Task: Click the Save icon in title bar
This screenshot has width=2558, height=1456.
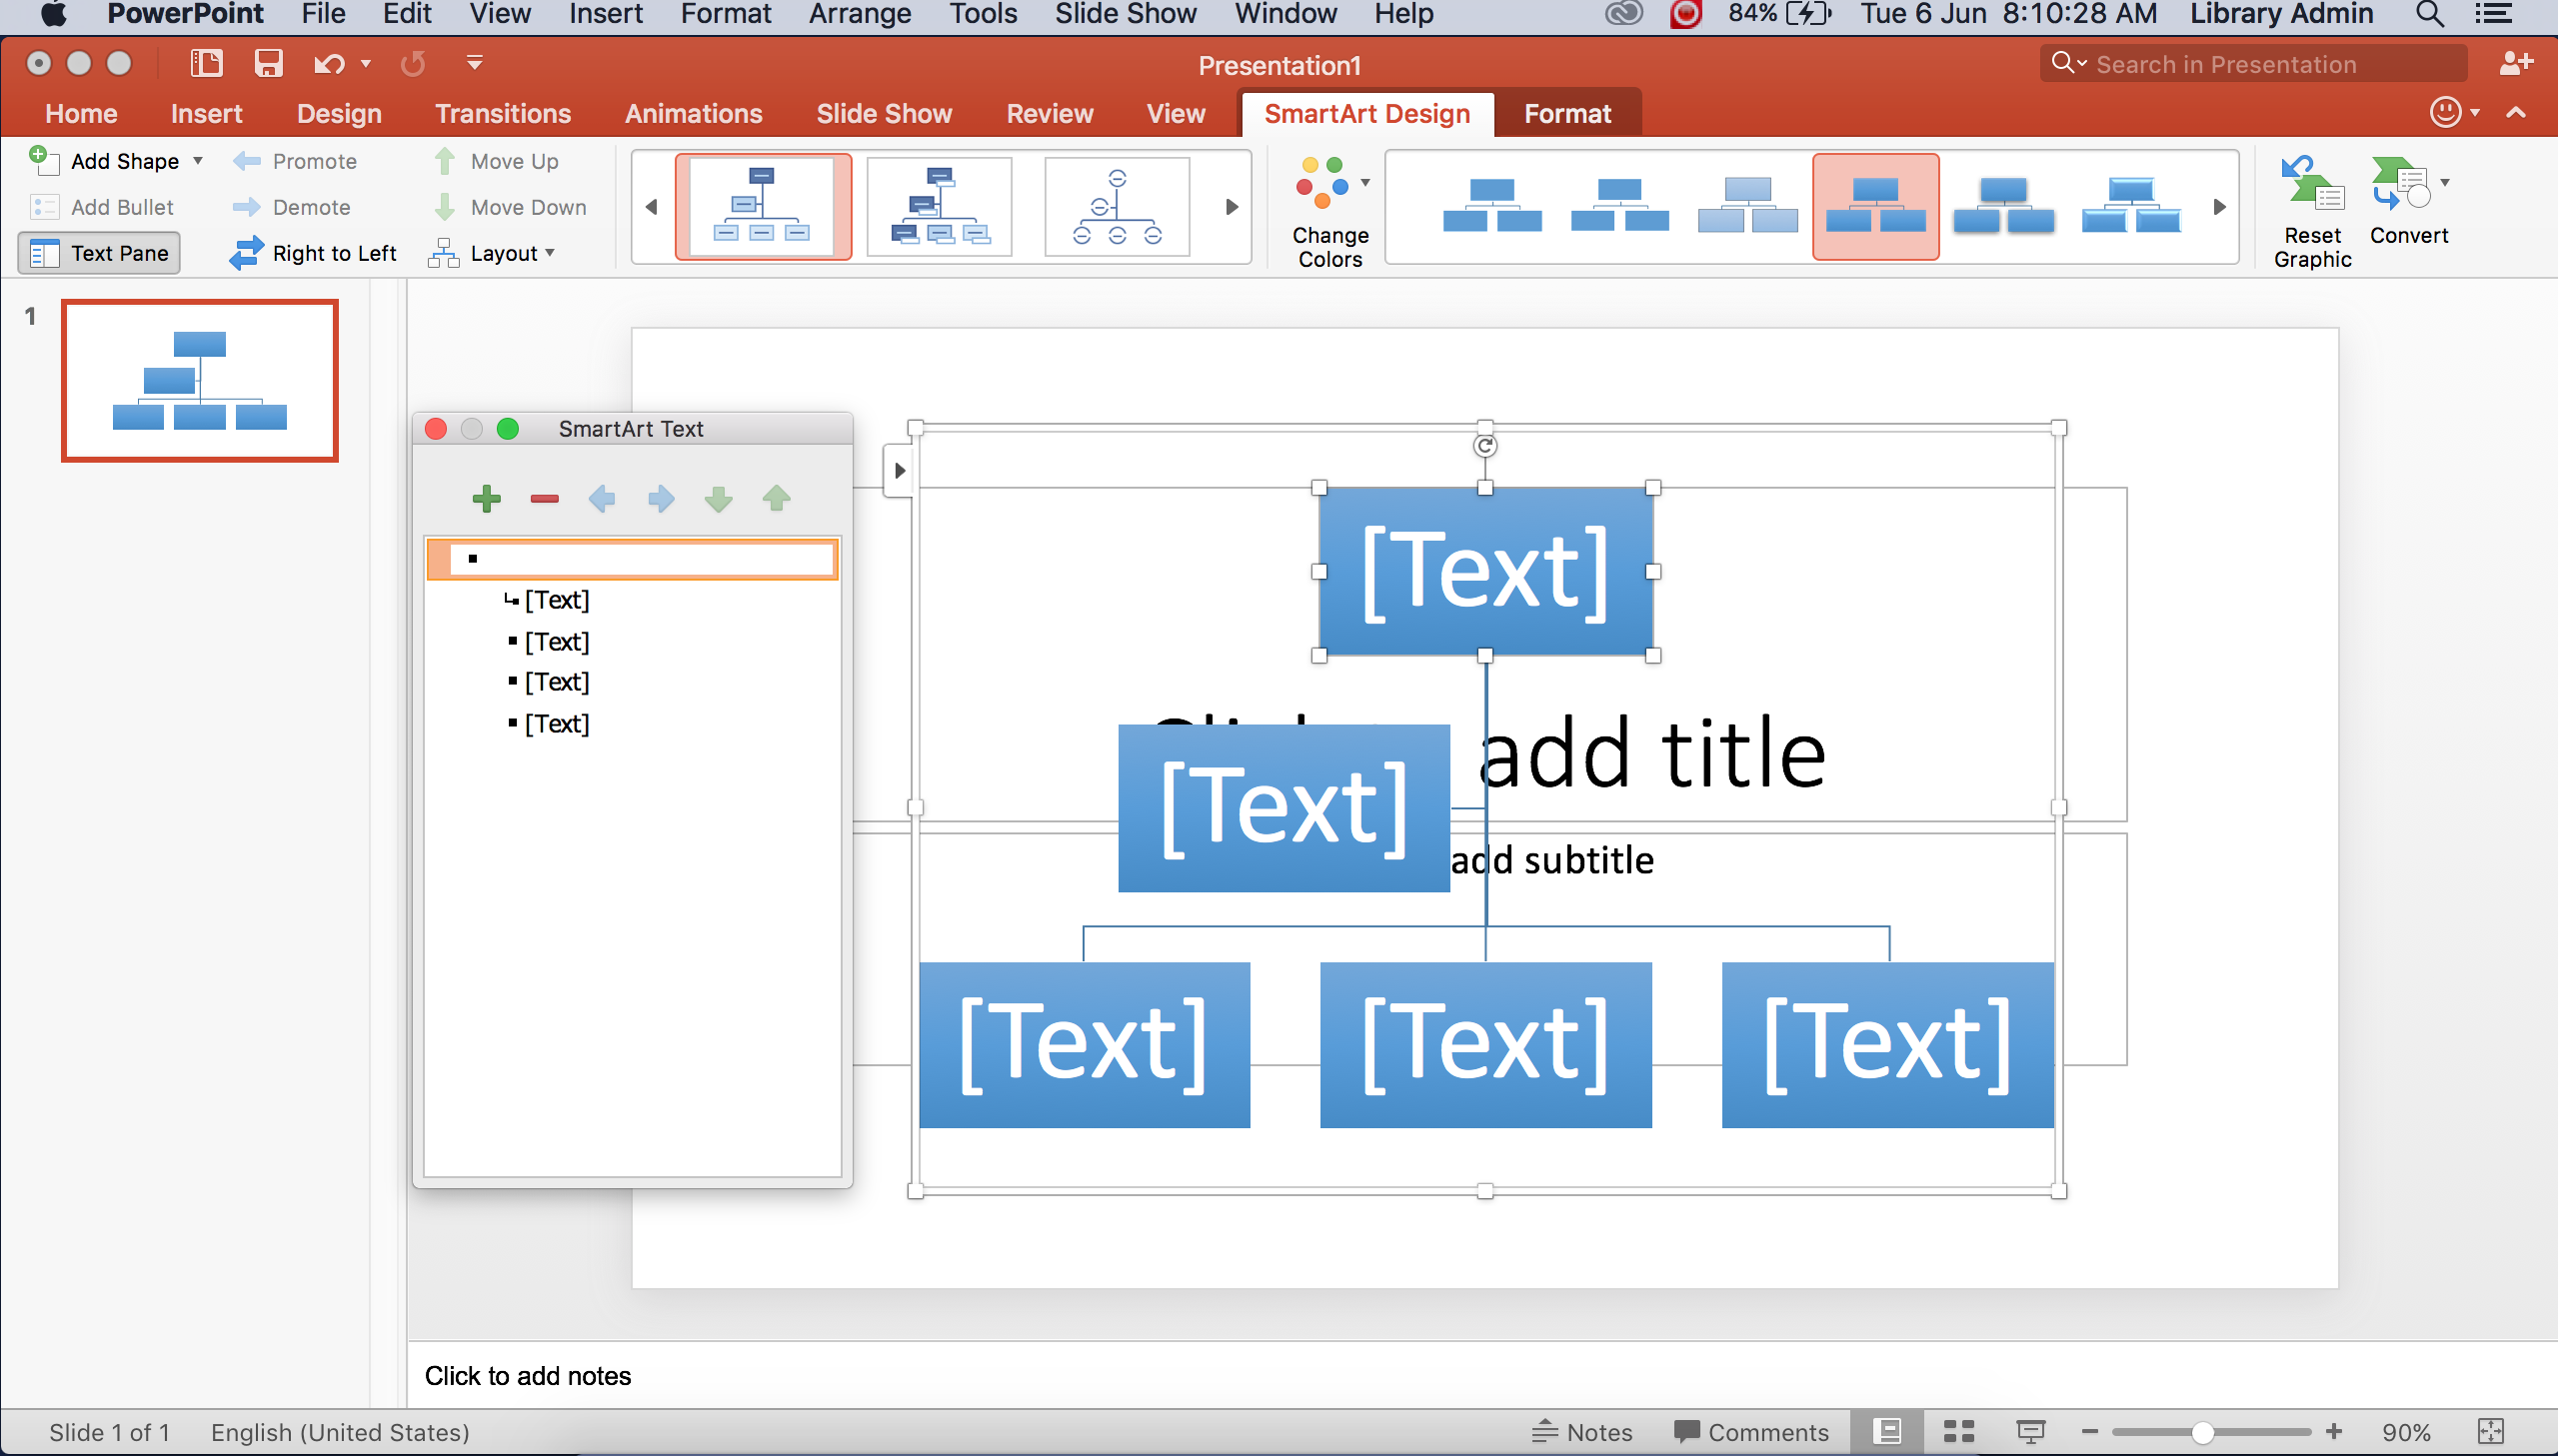Action: click(267, 64)
